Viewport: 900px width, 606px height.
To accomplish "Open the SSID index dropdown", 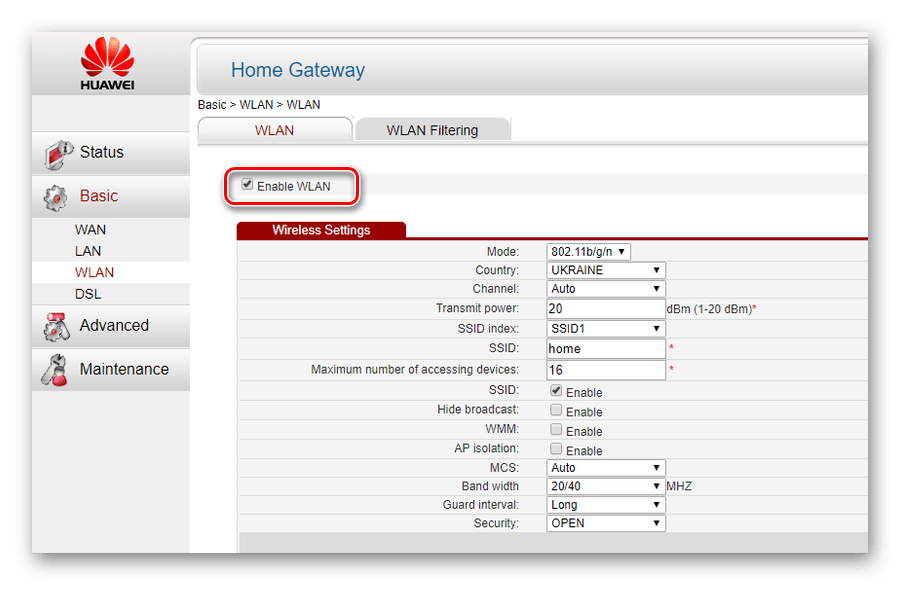I will 606,329.
